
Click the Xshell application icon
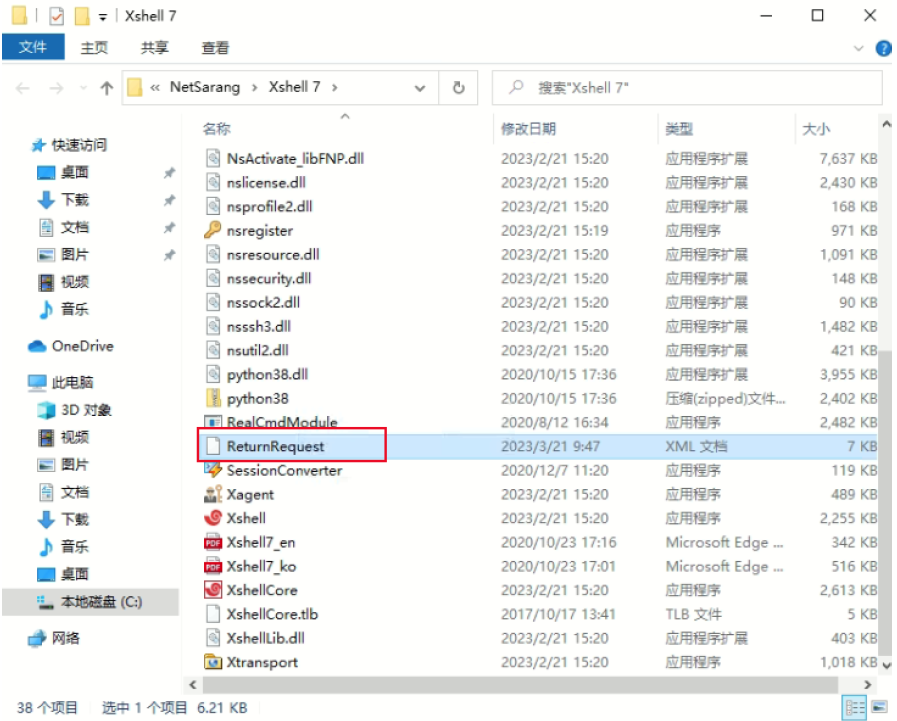pos(212,518)
